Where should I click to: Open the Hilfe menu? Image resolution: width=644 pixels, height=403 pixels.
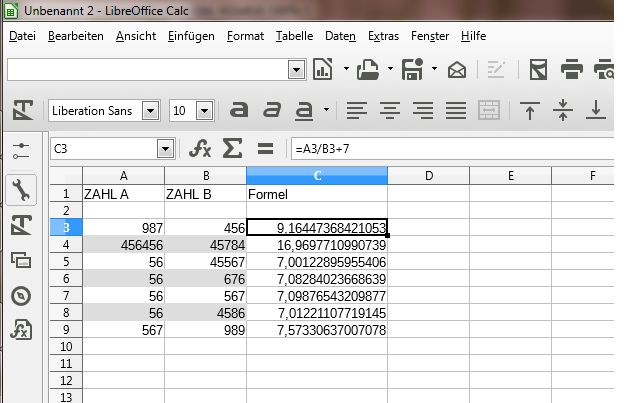[473, 36]
